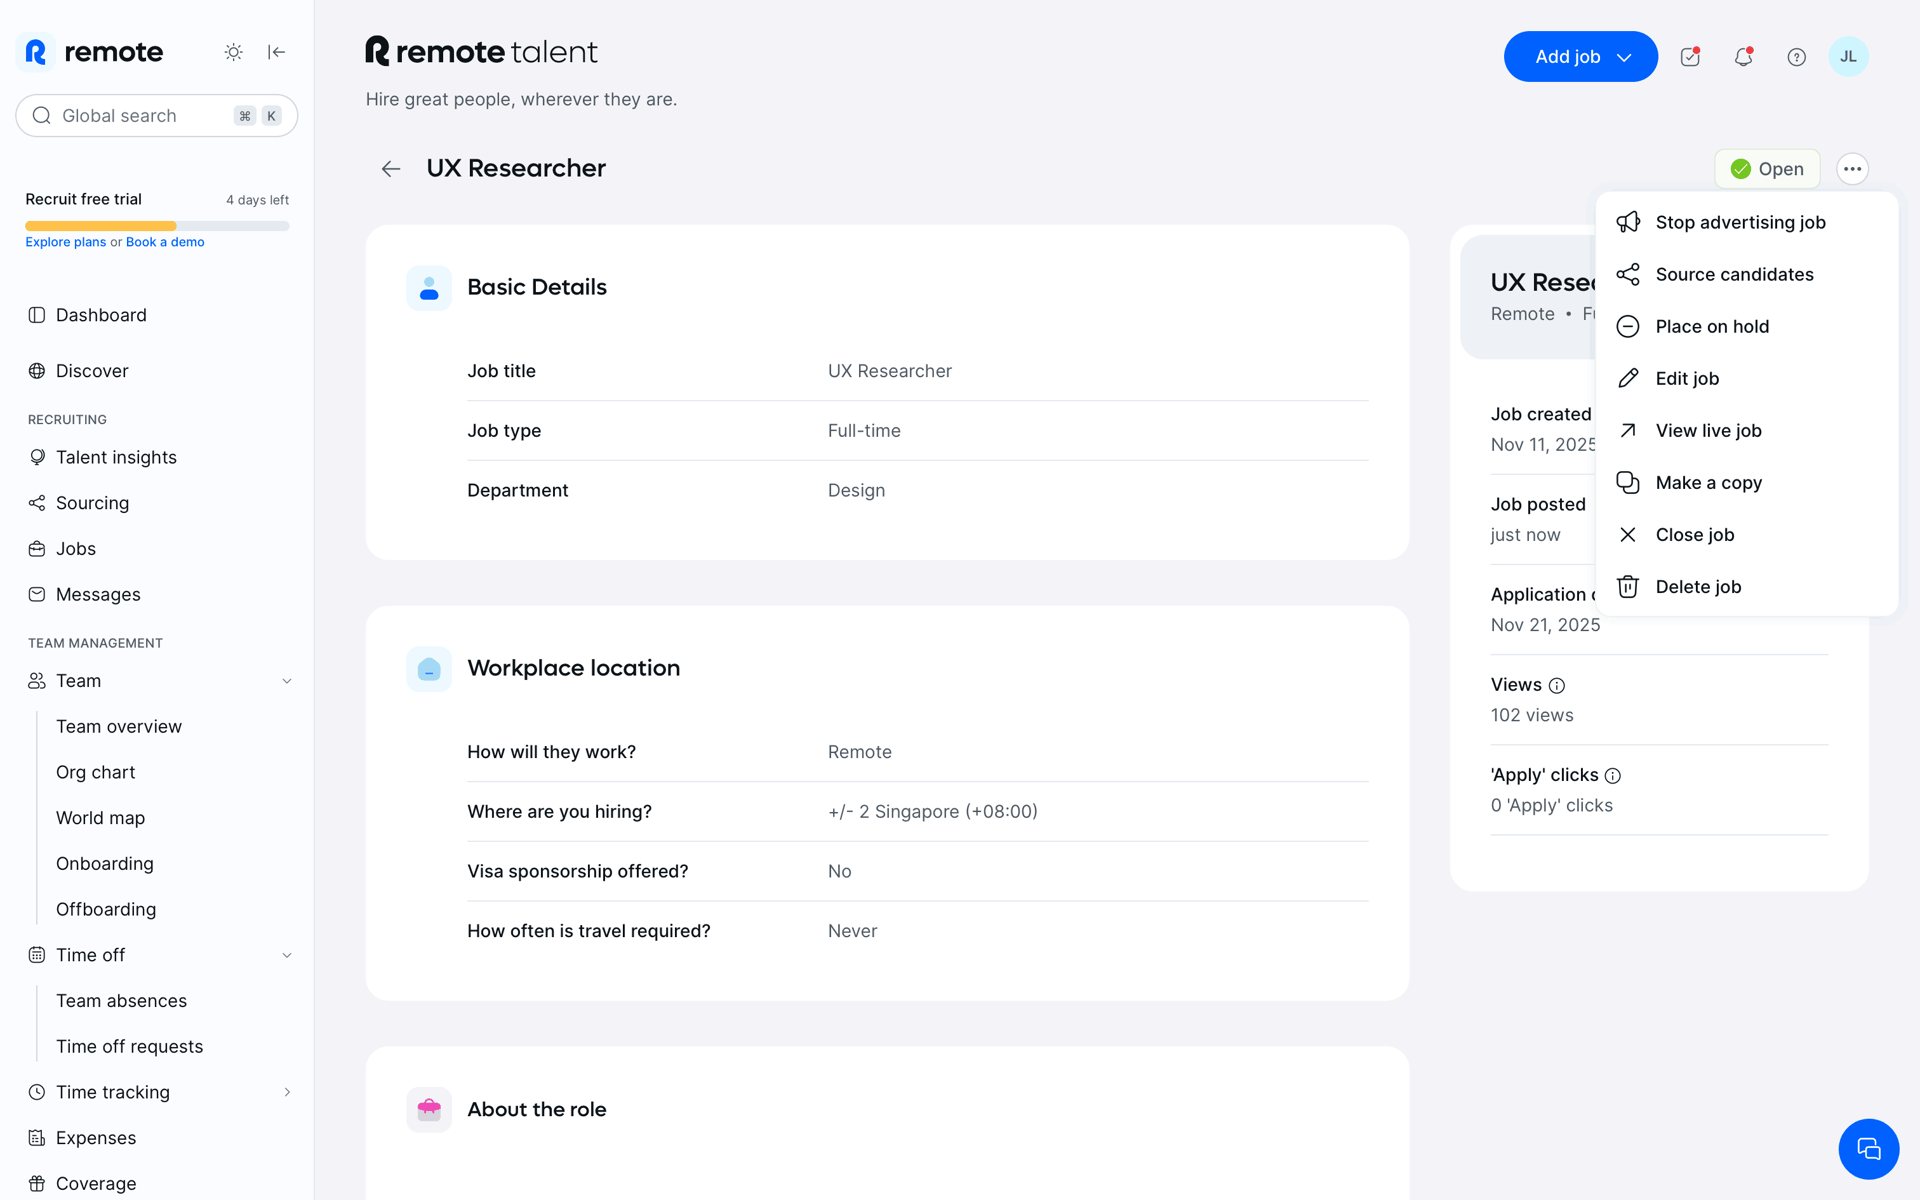Open Team overview
1920x1200 pixels.
[x=119, y=727]
